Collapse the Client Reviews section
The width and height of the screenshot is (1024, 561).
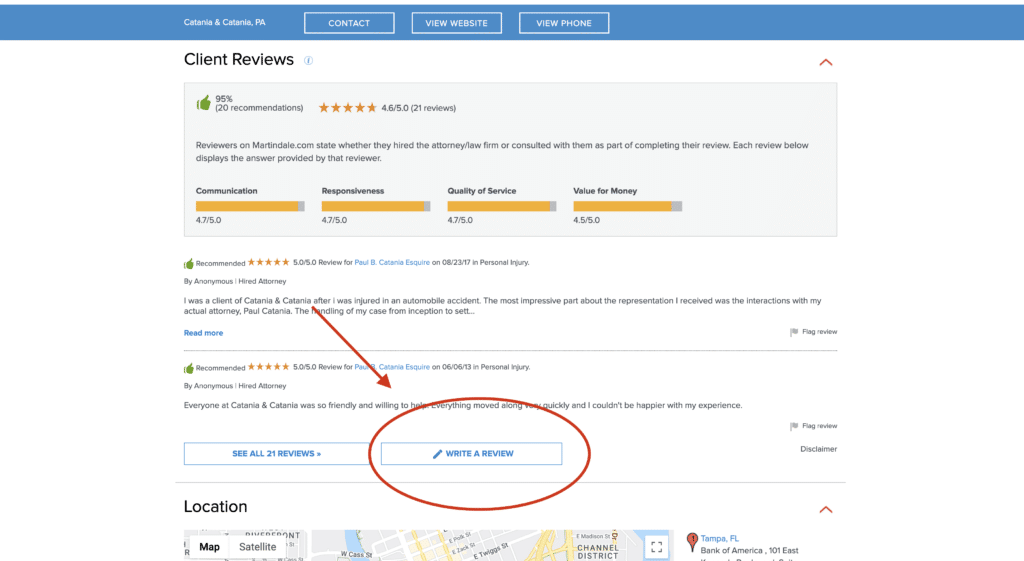tap(825, 62)
